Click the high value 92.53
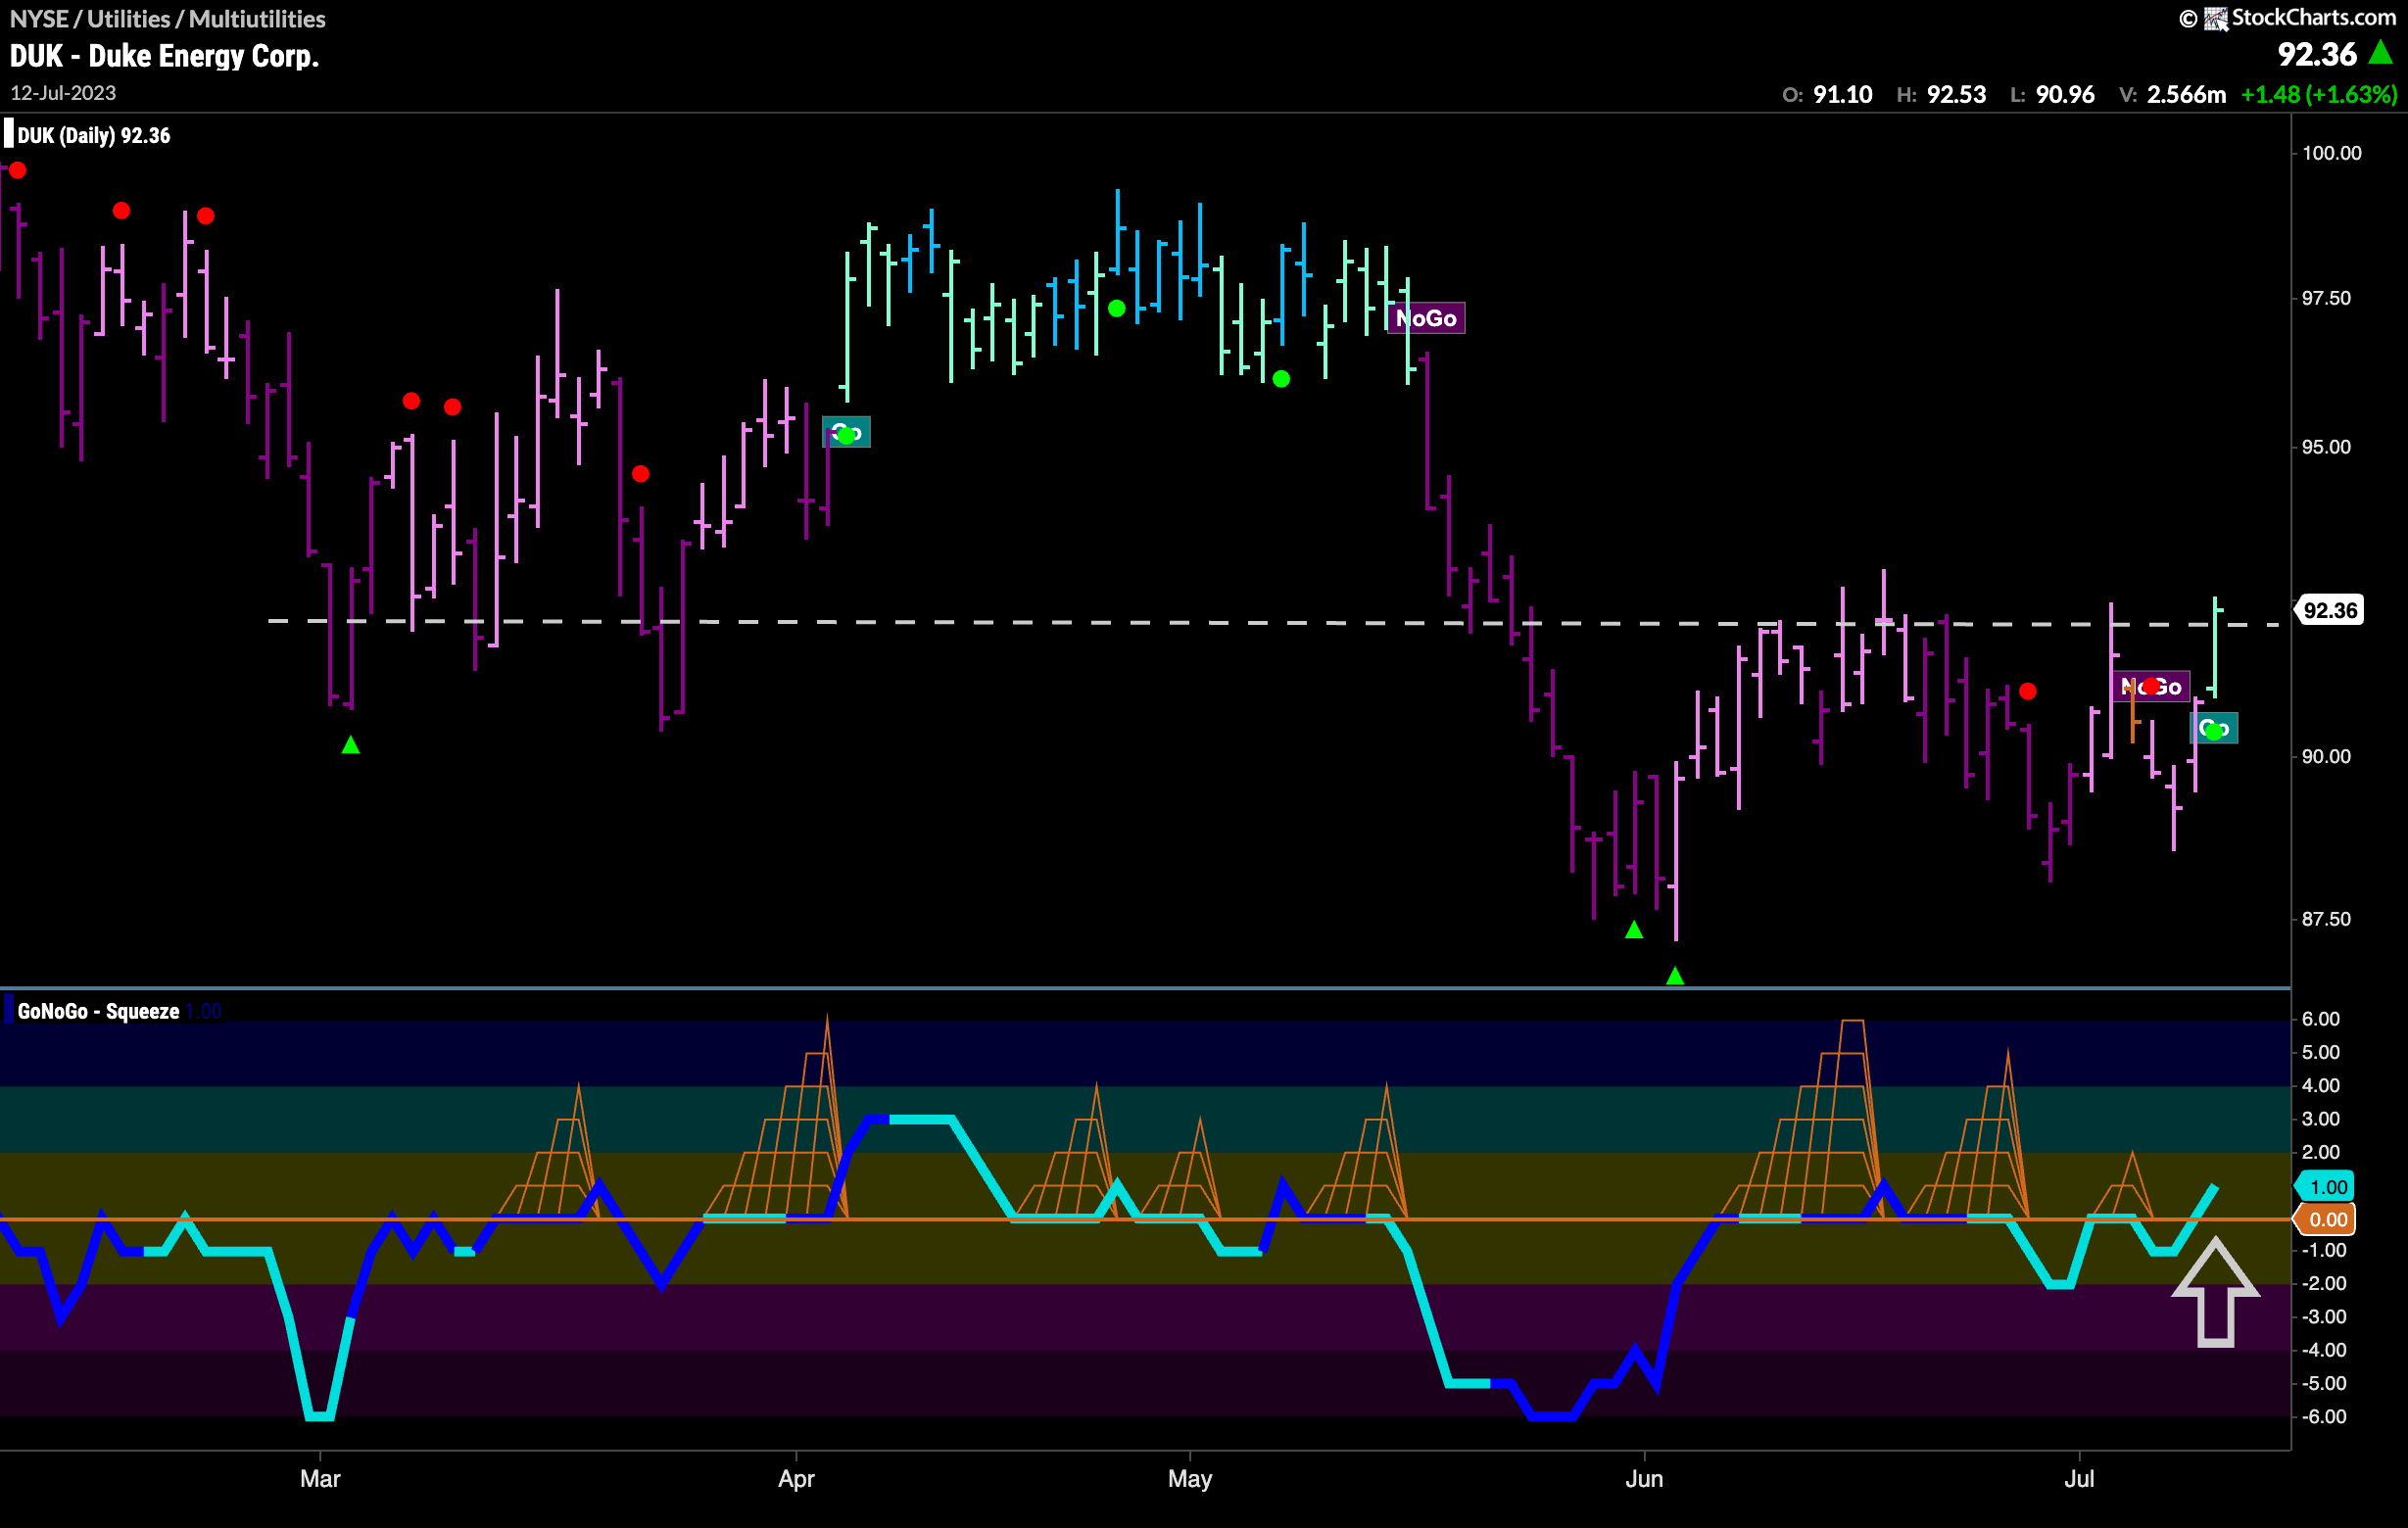The width and height of the screenshot is (2408, 1528). tap(1956, 95)
